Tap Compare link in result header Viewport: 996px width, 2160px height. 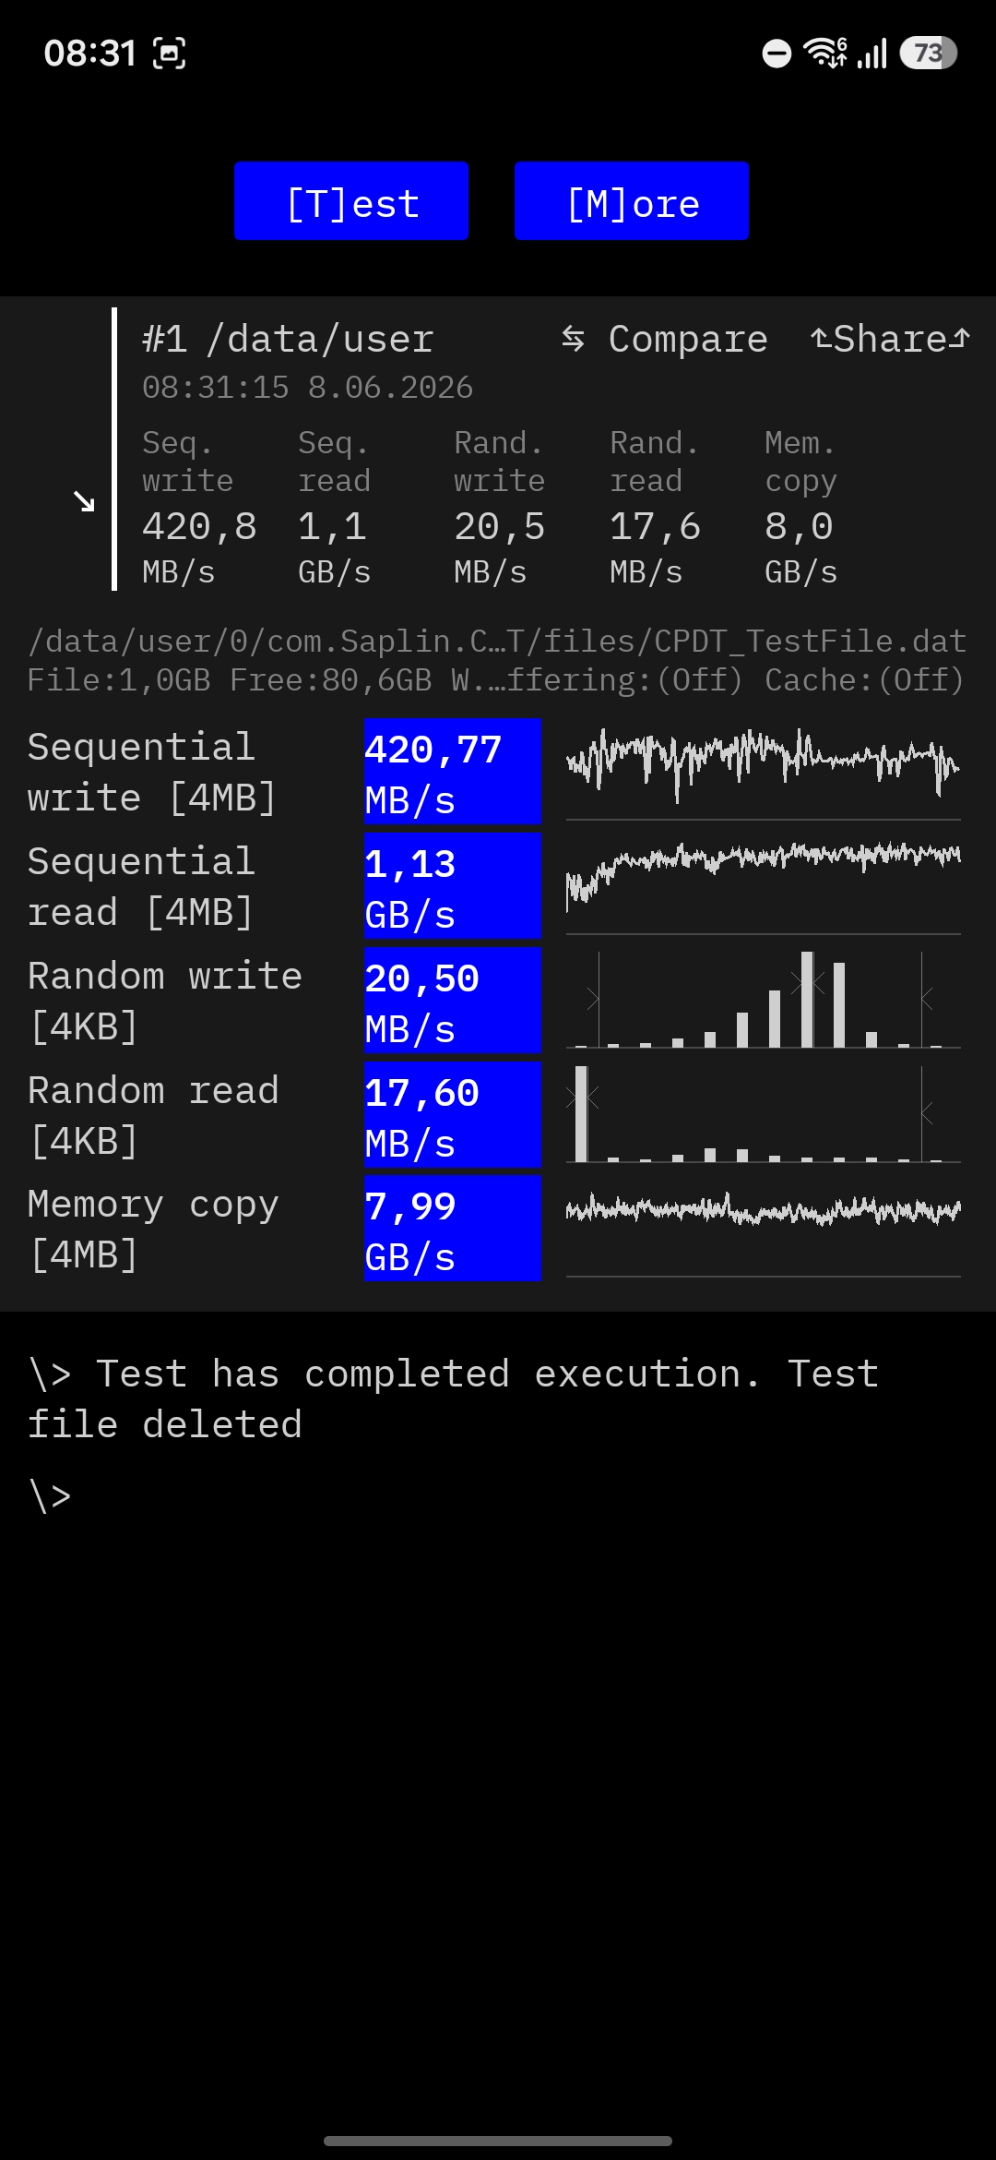(x=664, y=339)
